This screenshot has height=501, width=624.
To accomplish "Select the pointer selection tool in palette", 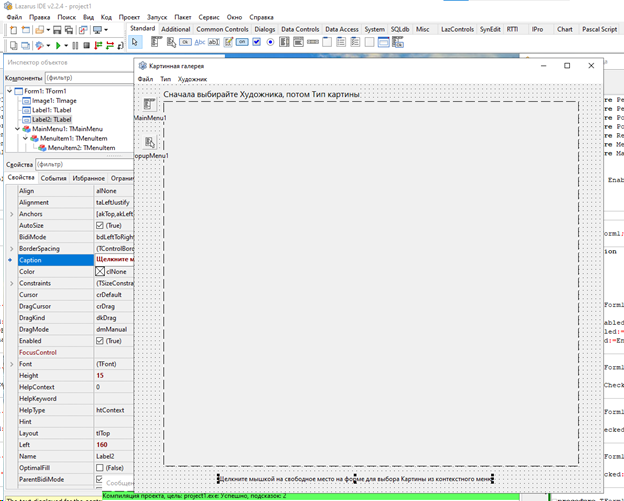I will (135, 42).
